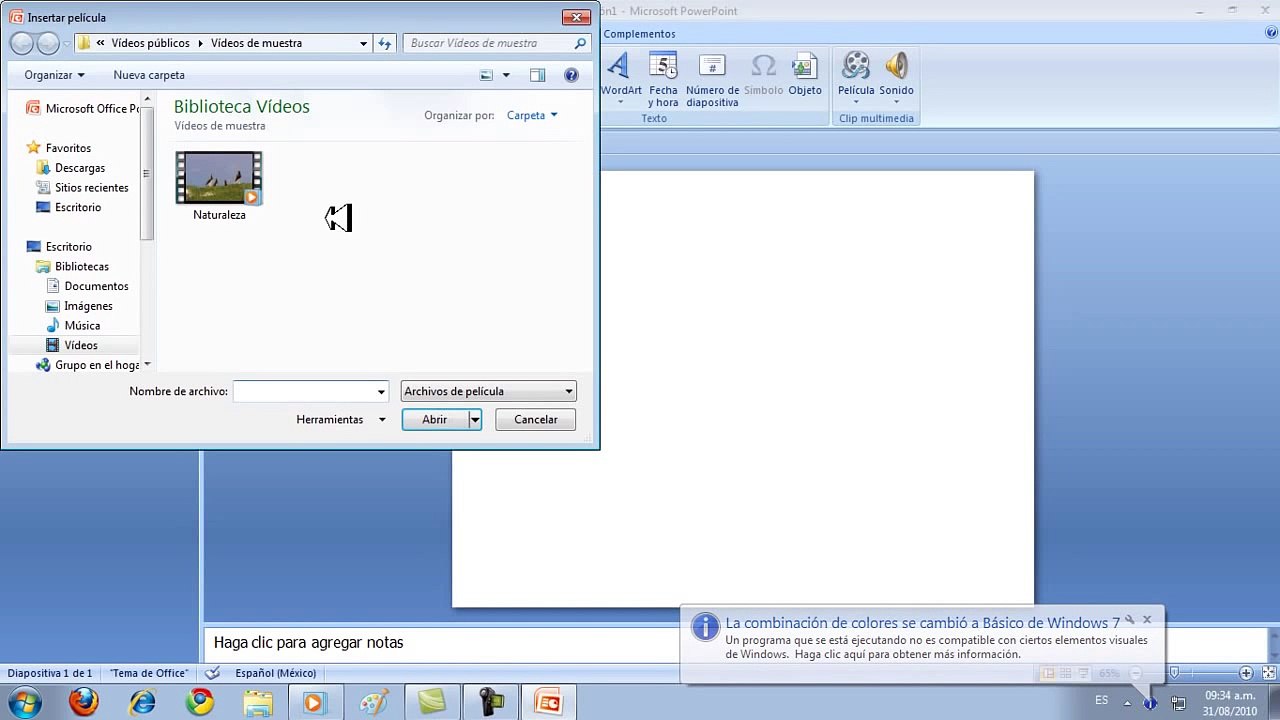Open Windows Media Player from the taskbar
The height and width of the screenshot is (720, 1280).
coord(314,703)
